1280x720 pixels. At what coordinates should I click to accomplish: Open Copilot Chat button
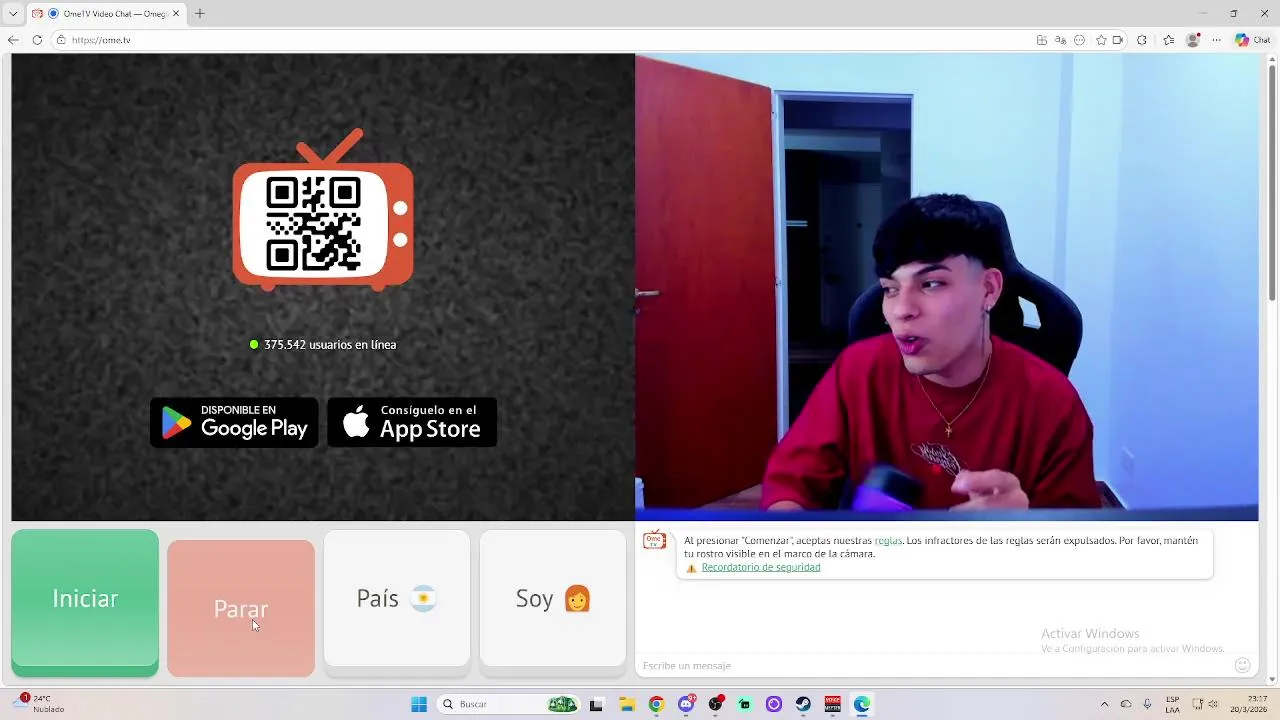coord(1253,40)
